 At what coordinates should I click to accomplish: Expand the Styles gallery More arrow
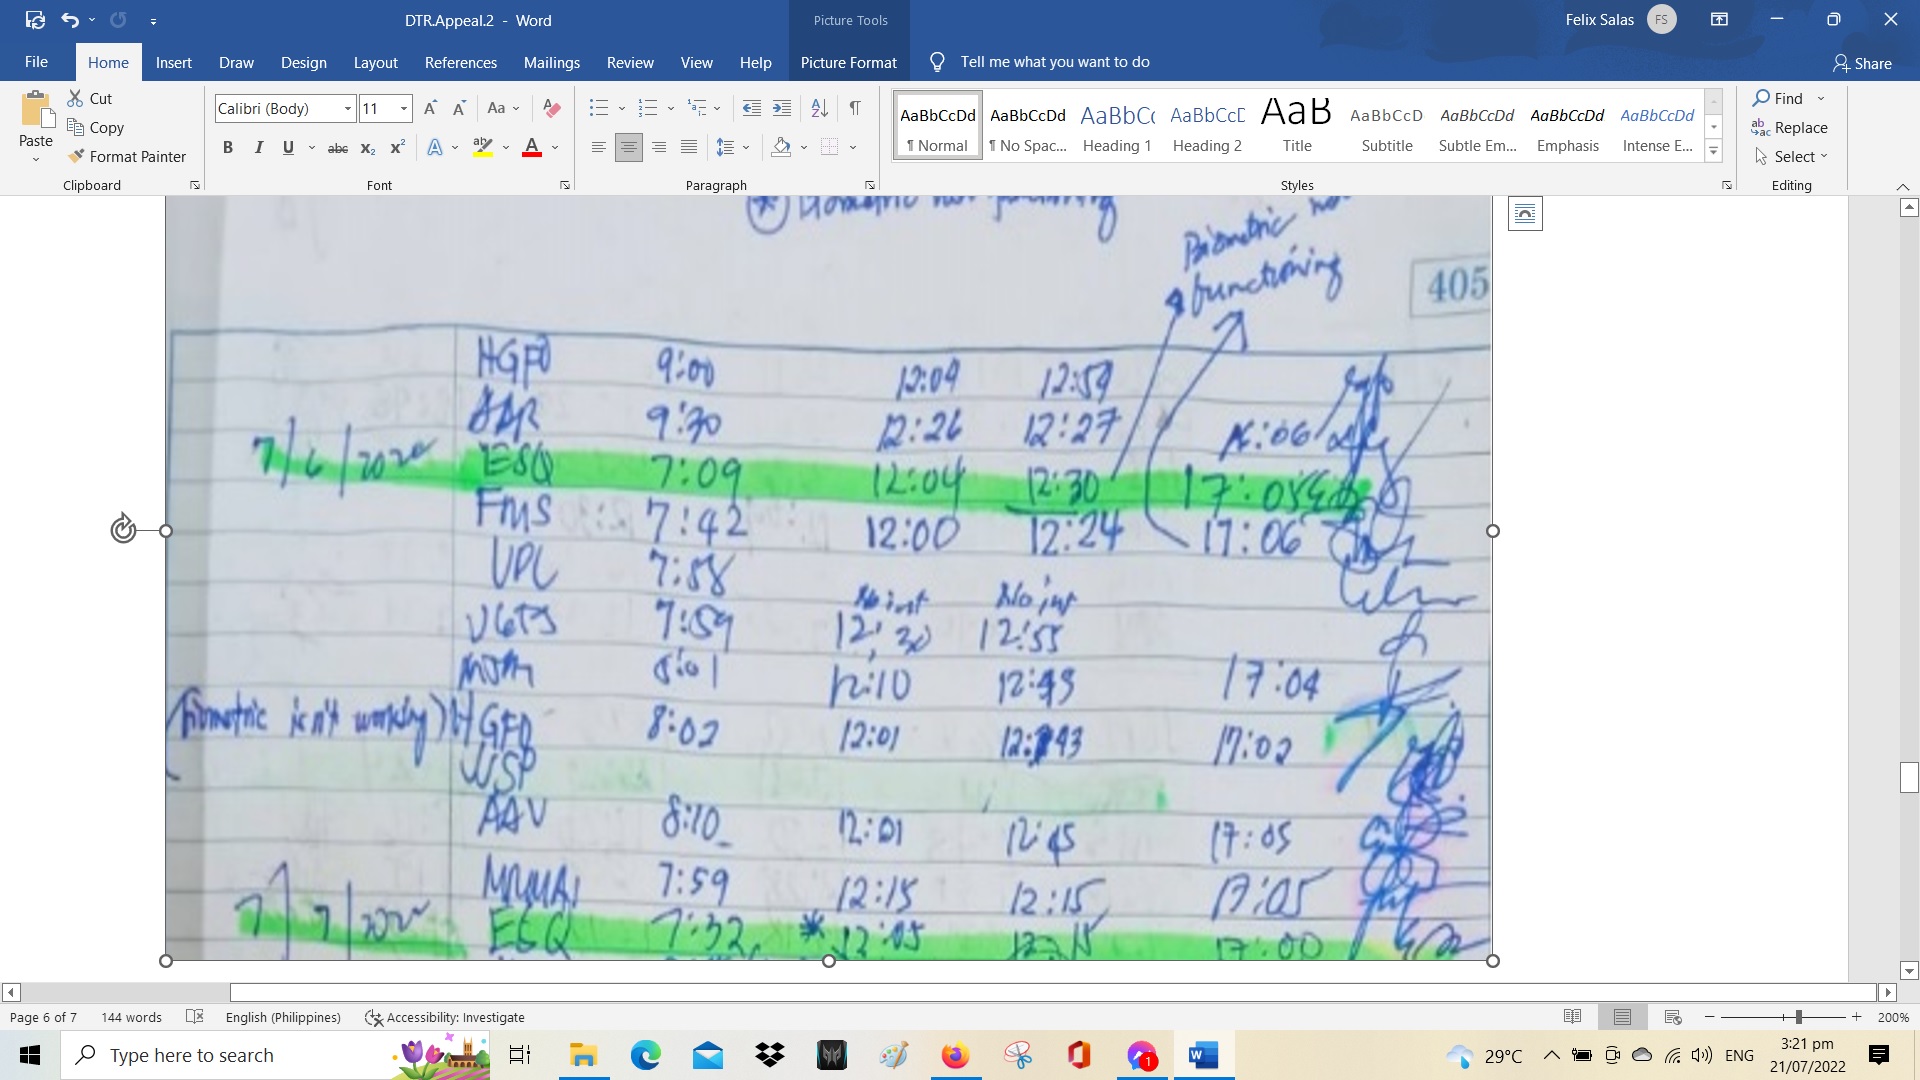pos(1713,152)
